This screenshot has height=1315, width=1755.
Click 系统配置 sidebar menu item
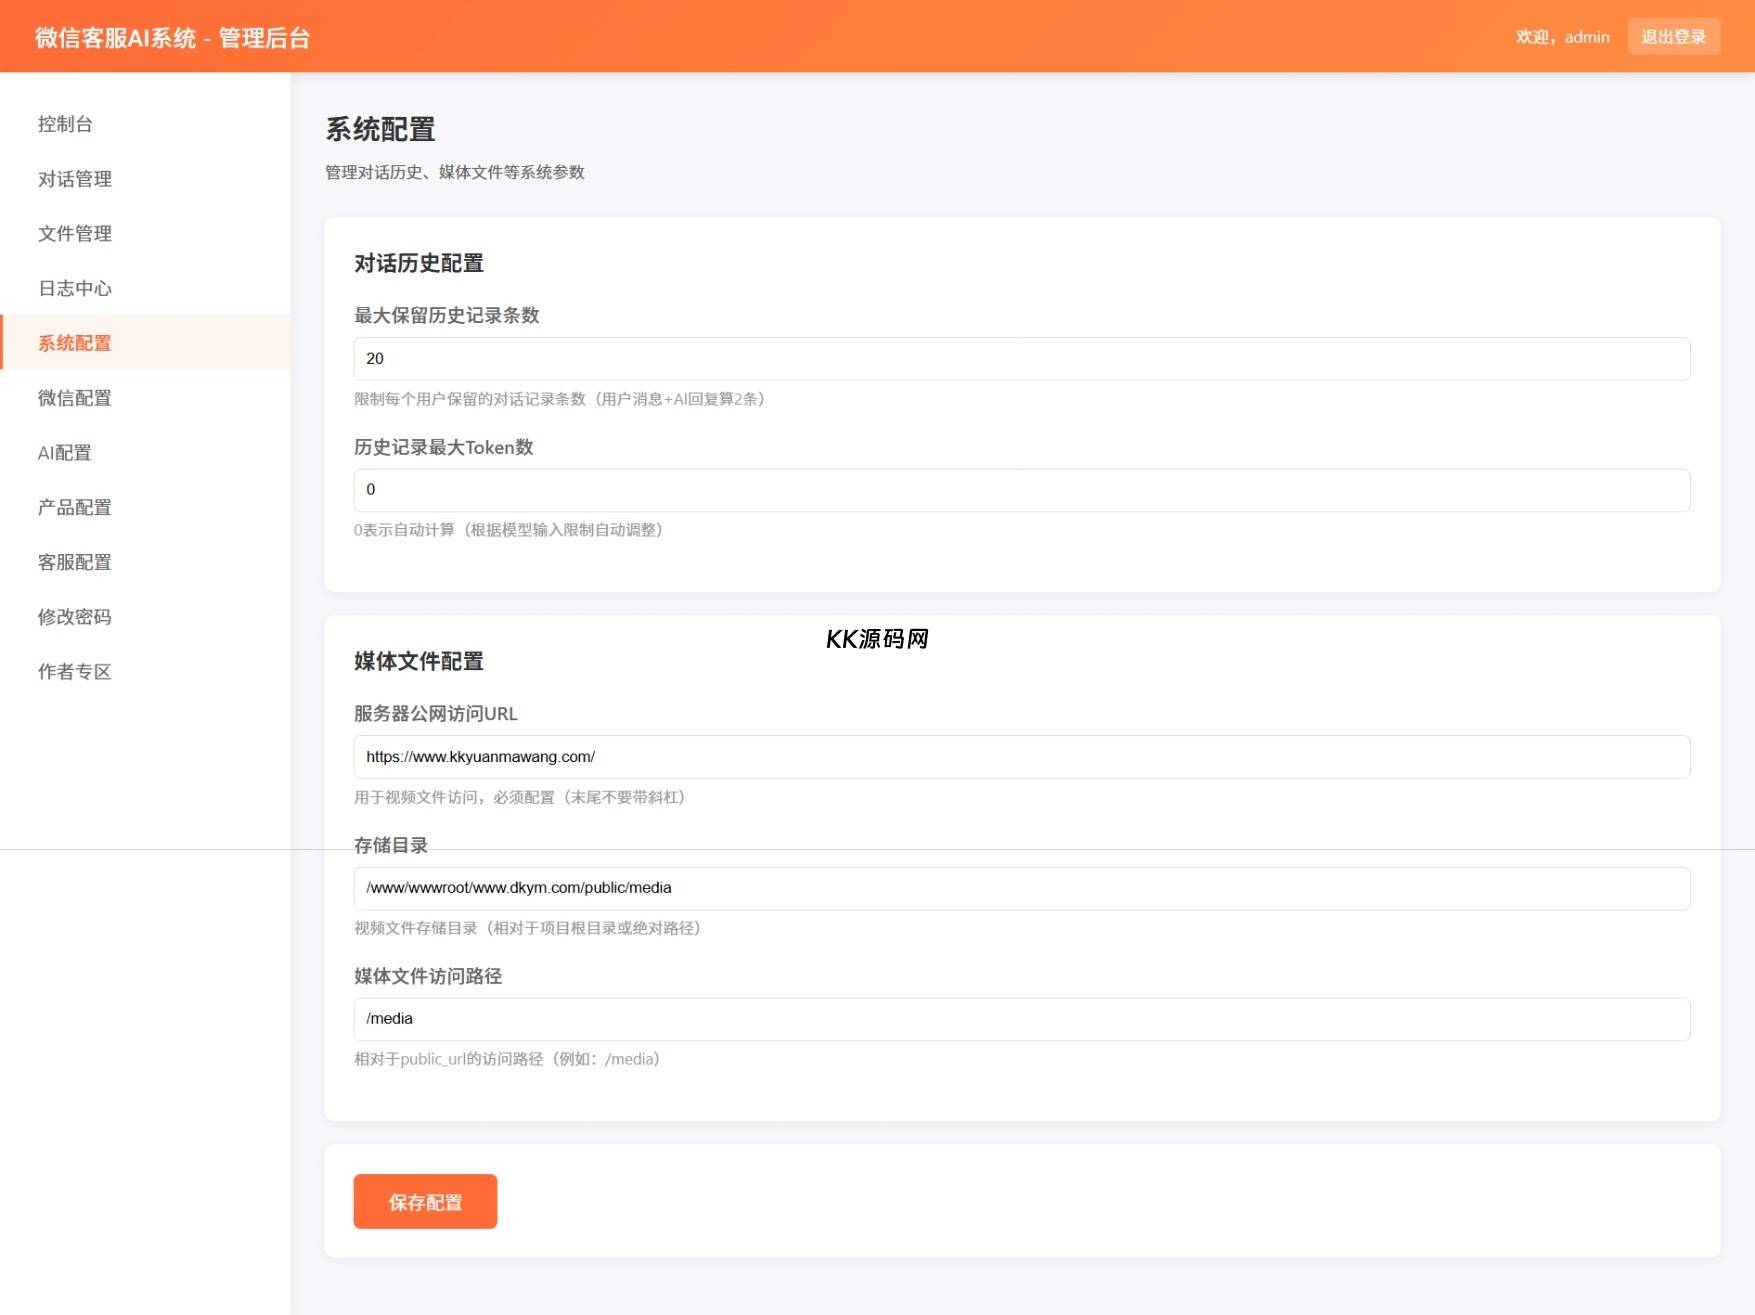pyautogui.click(x=75, y=343)
